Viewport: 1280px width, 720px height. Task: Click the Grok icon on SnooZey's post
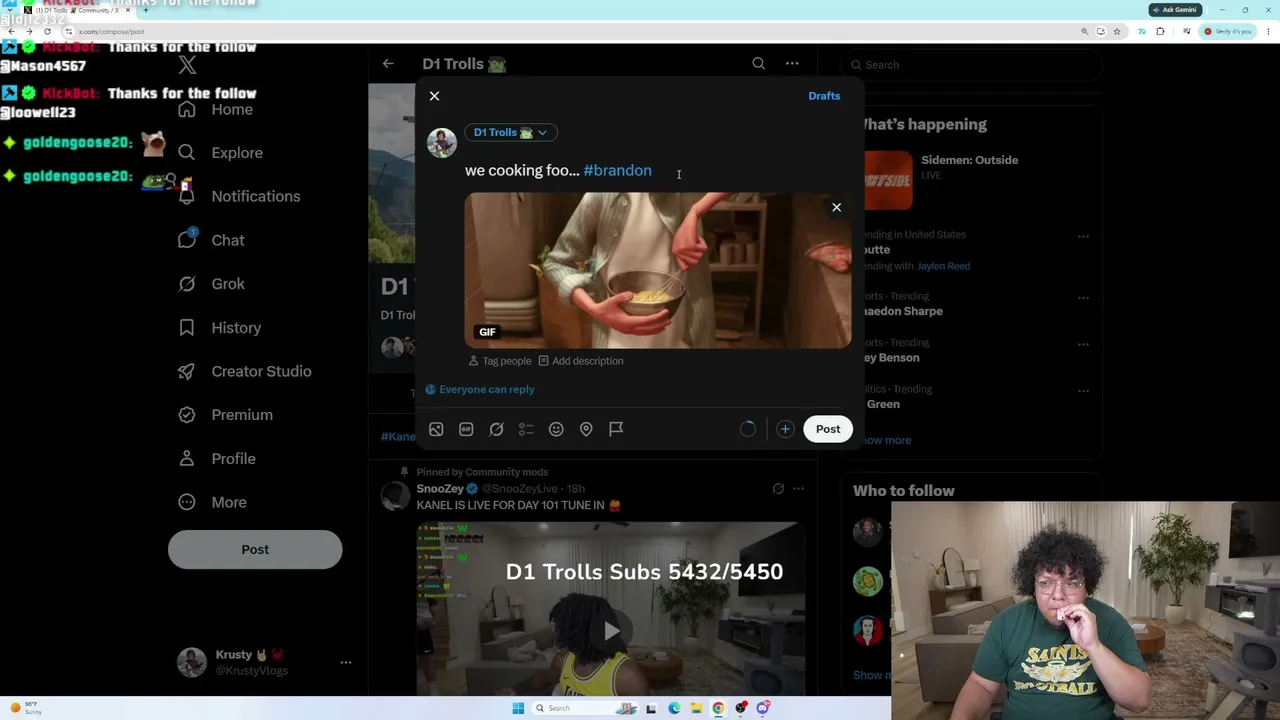coord(778,489)
